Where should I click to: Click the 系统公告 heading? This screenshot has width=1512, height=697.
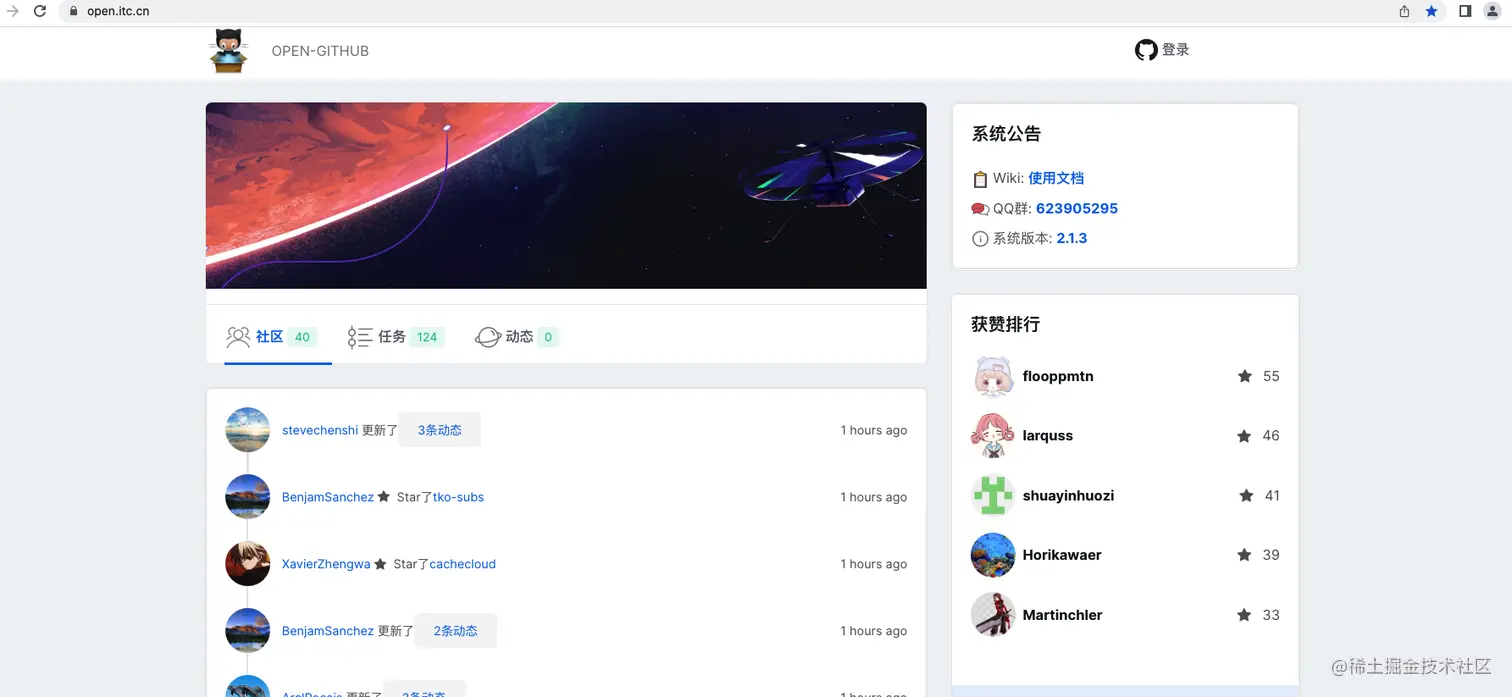point(1006,134)
